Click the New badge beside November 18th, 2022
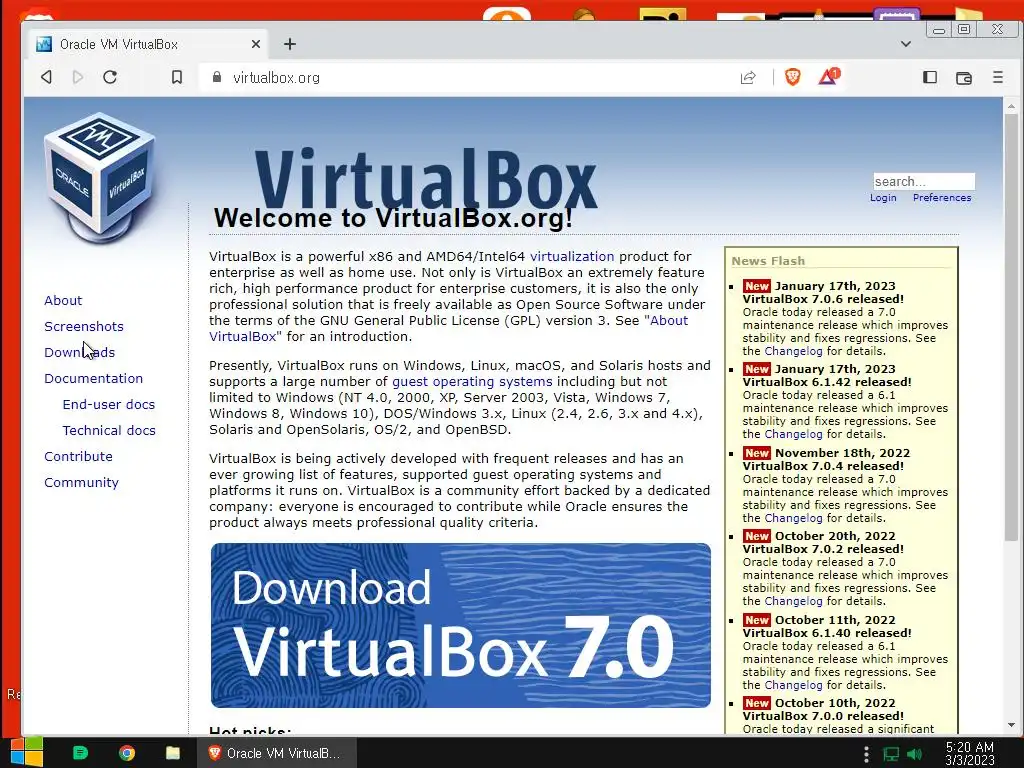This screenshot has width=1024, height=768. coord(757,453)
